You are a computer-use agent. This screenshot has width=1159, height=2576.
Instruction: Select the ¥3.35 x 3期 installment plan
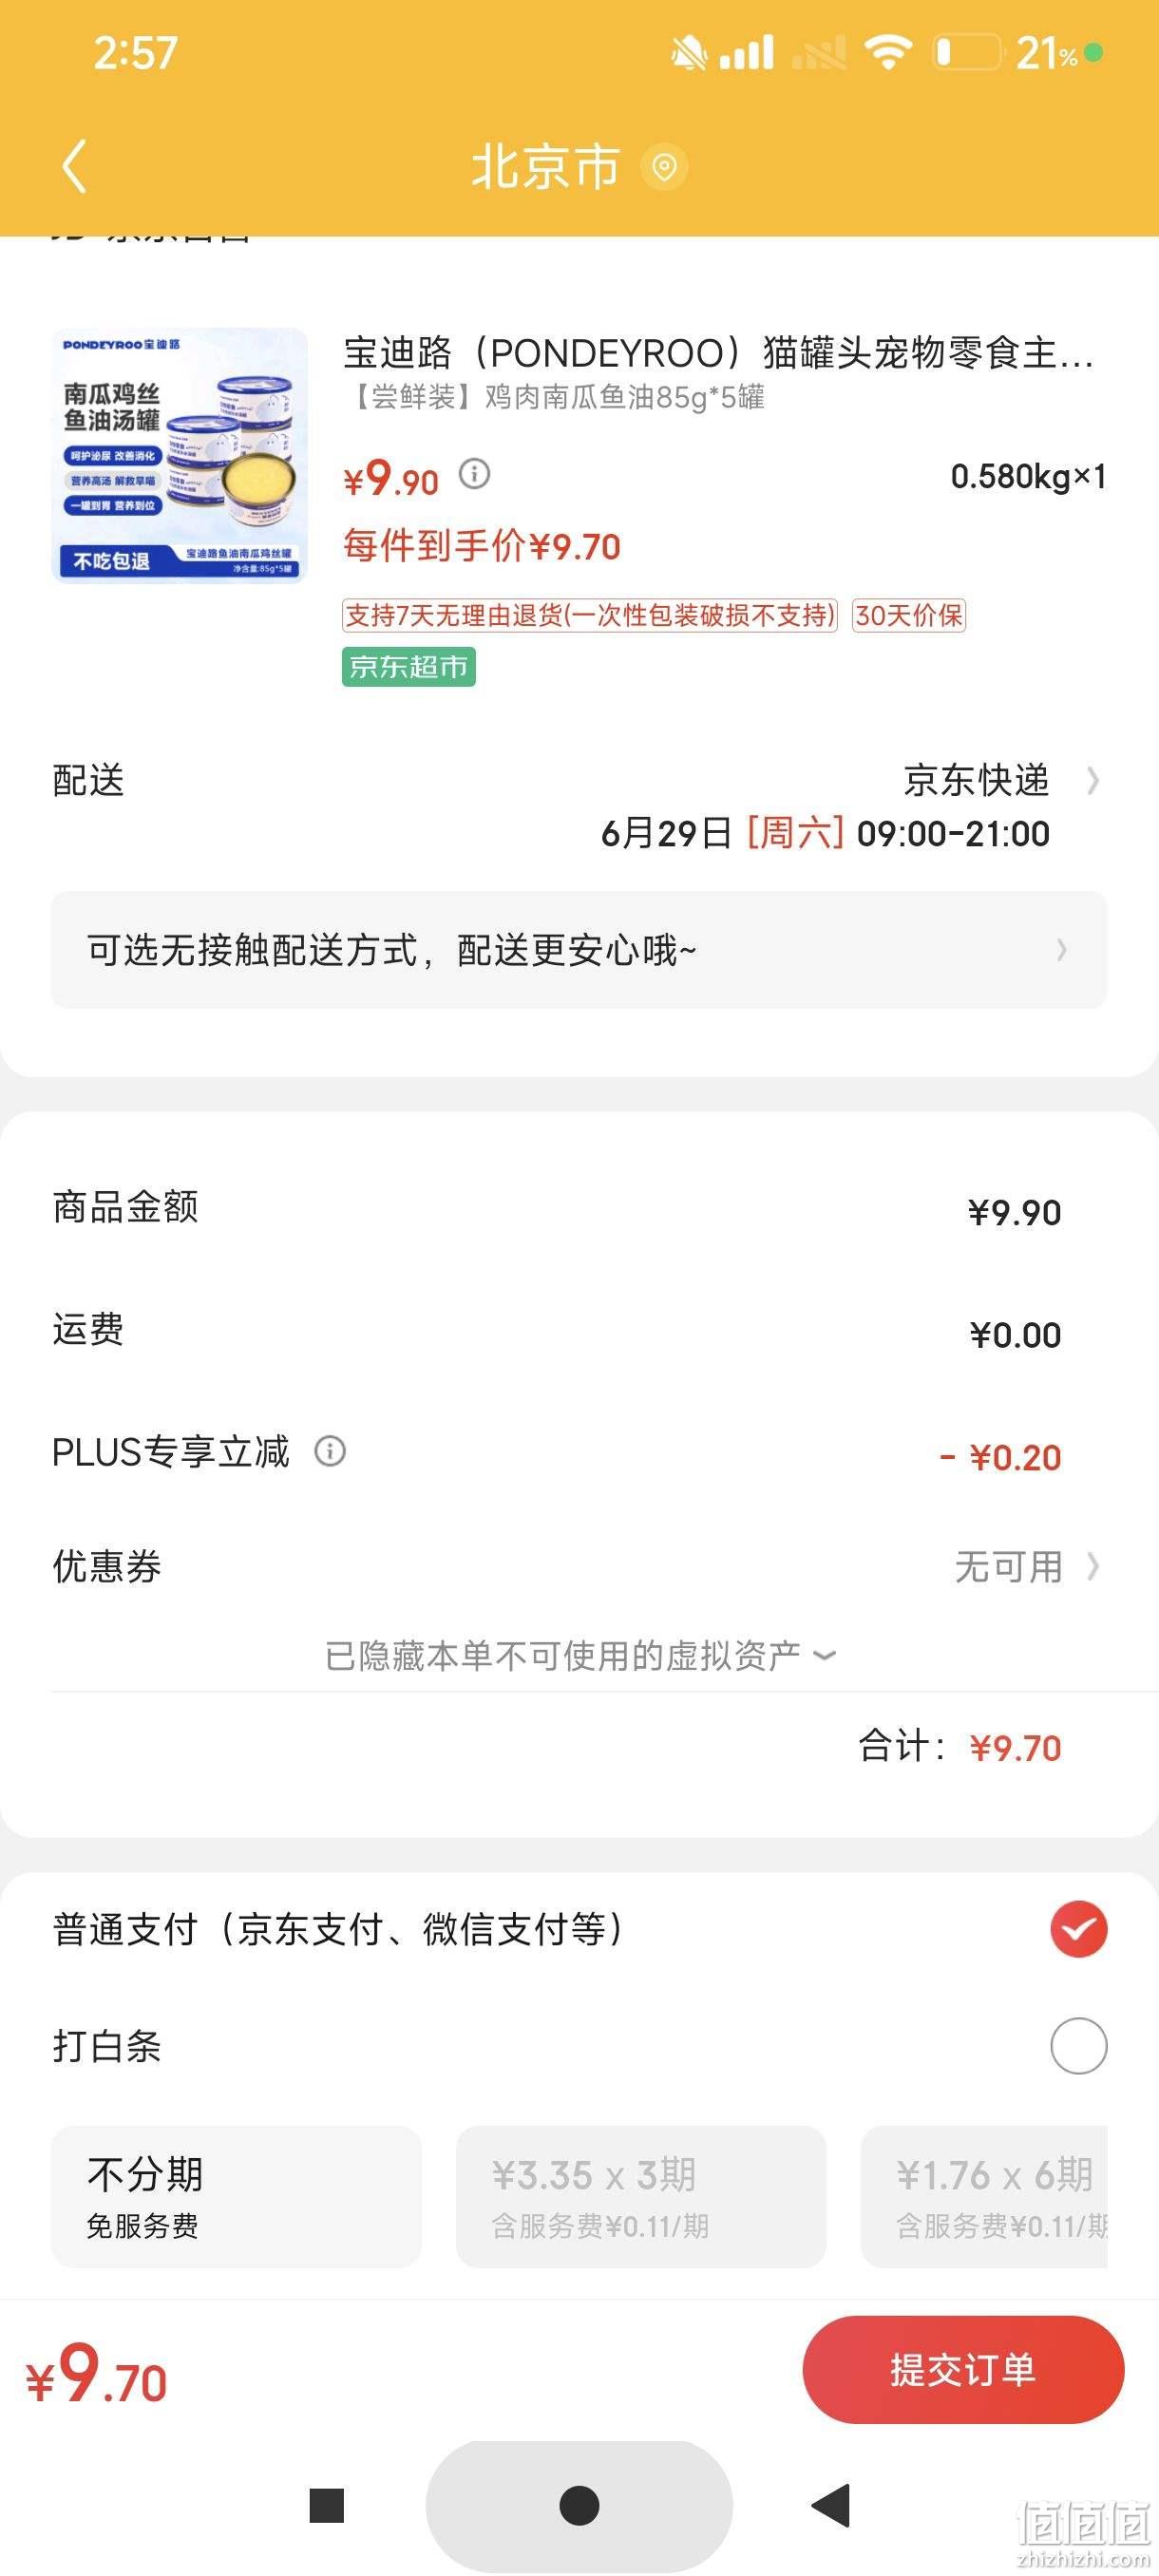click(641, 2197)
